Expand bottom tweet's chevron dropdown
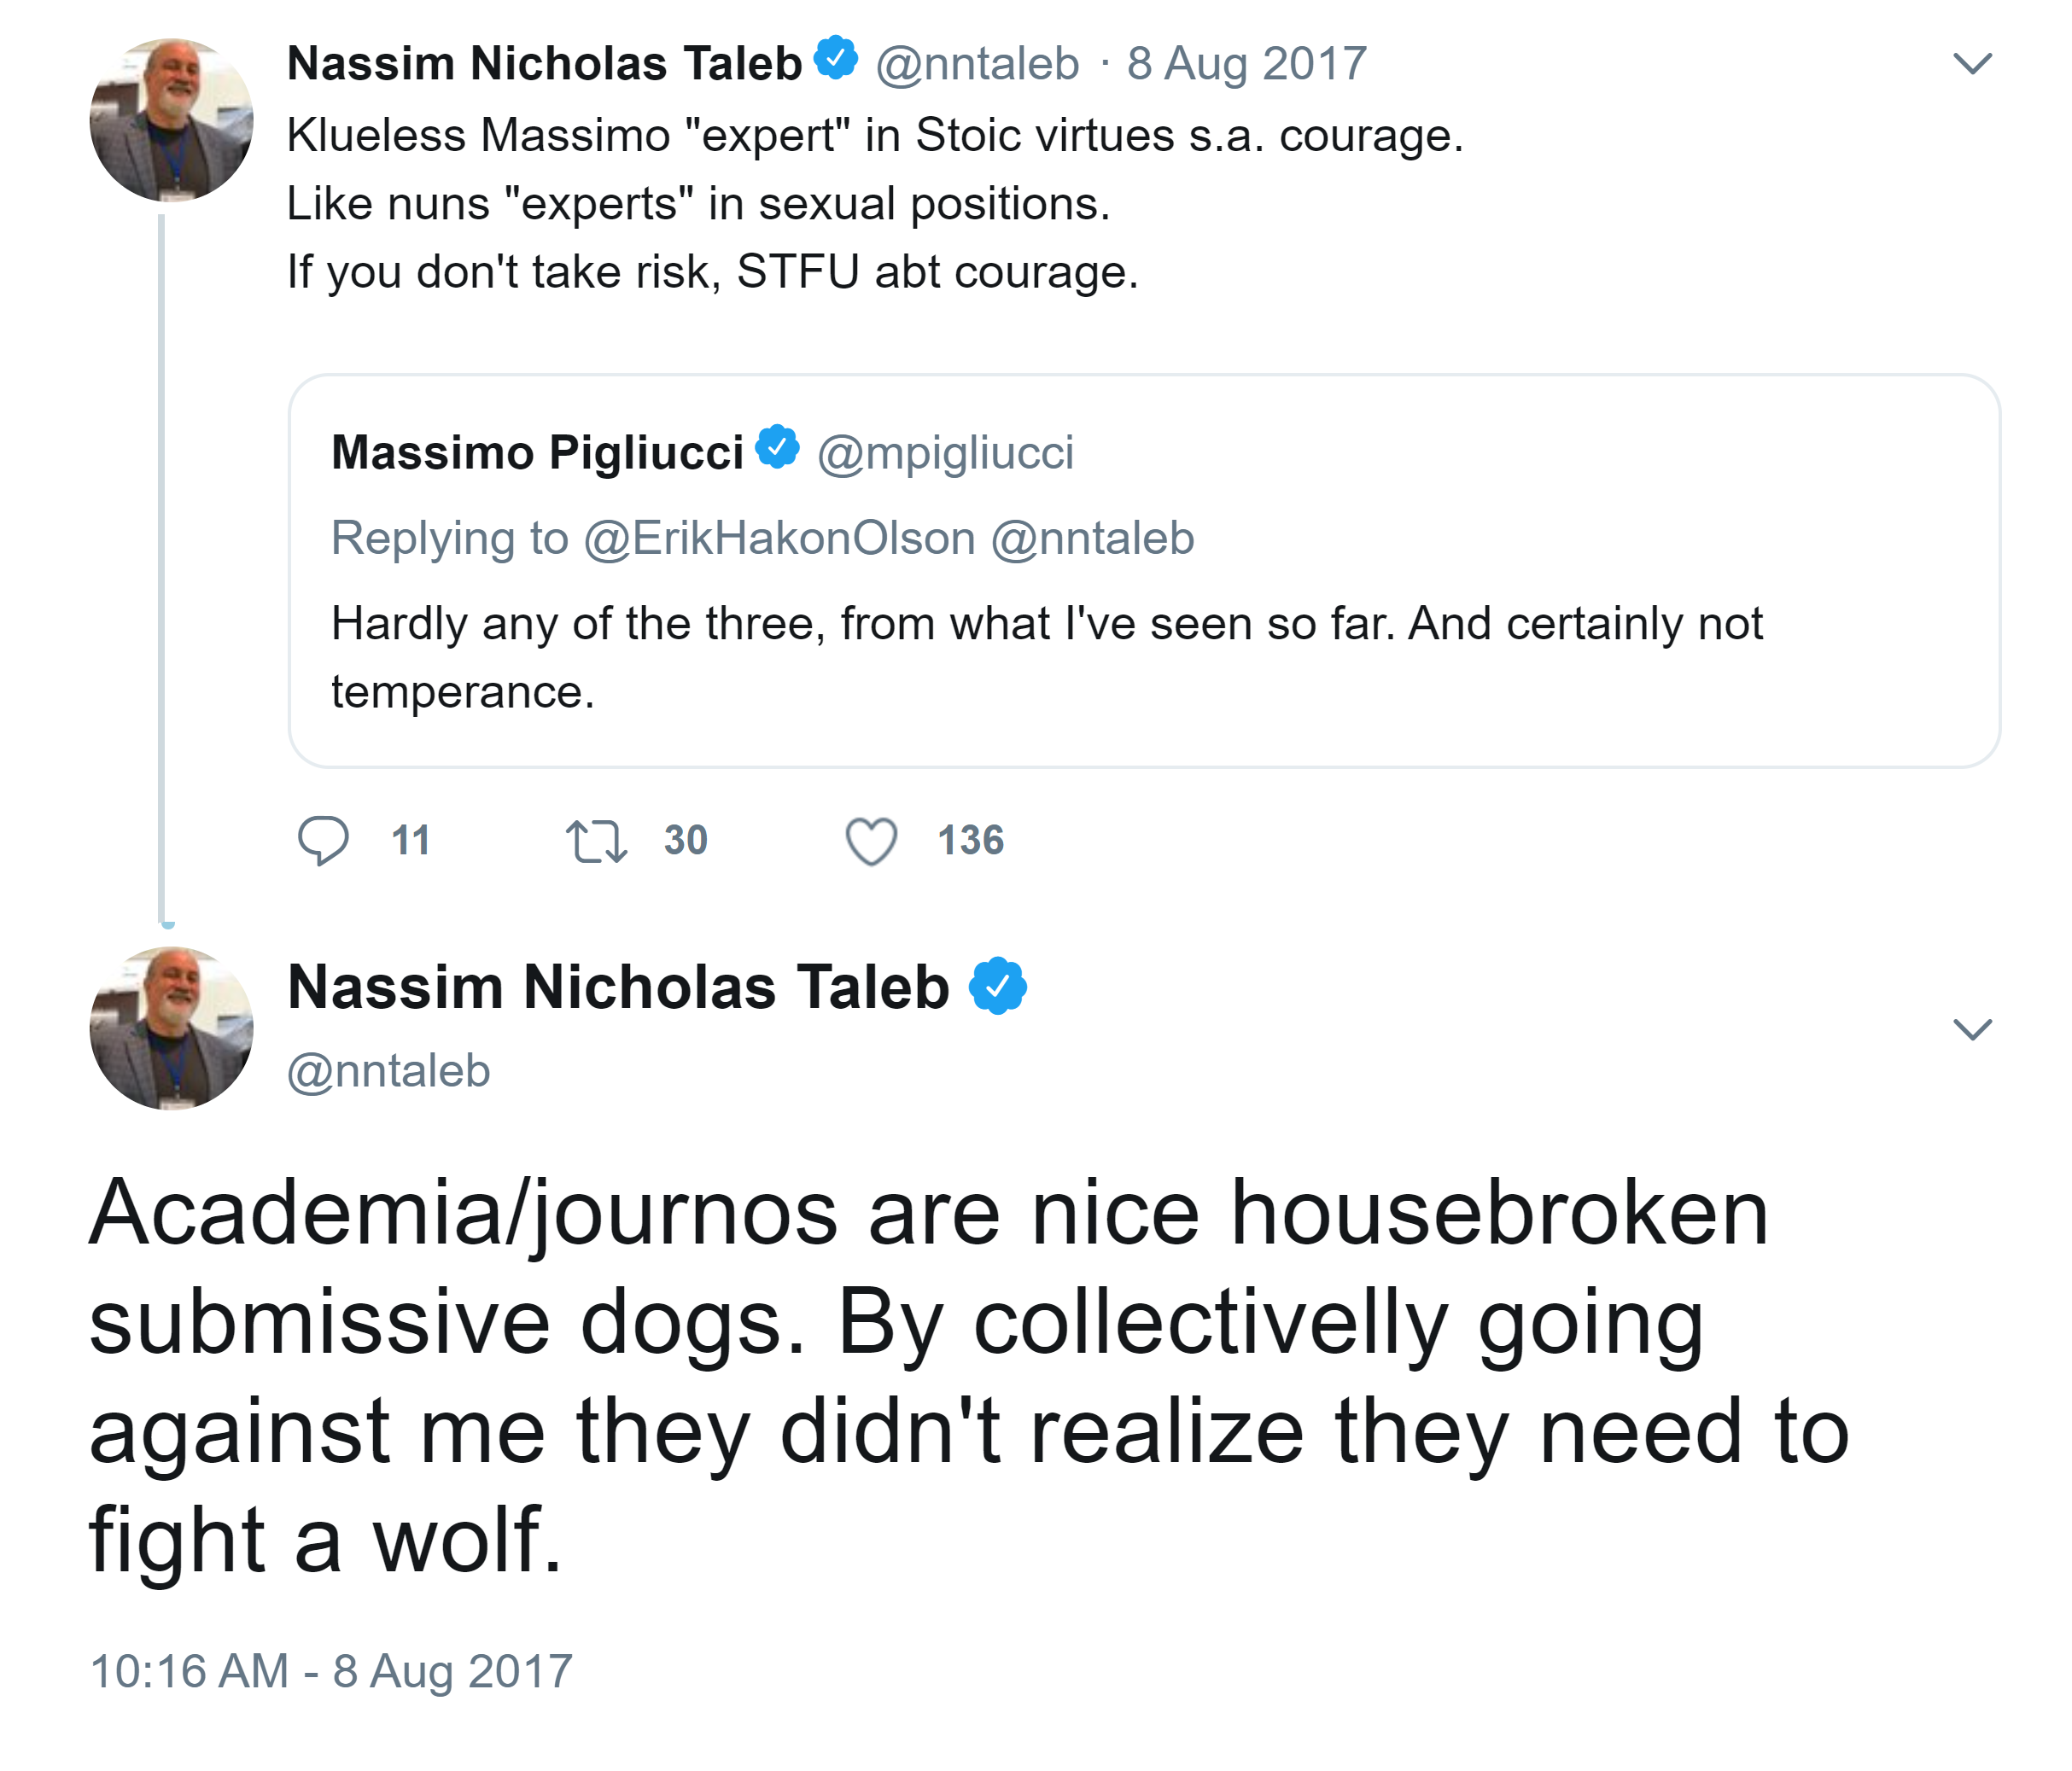The height and width of the screenshot is (1771, 2072). click(x=1972, y=1029)
